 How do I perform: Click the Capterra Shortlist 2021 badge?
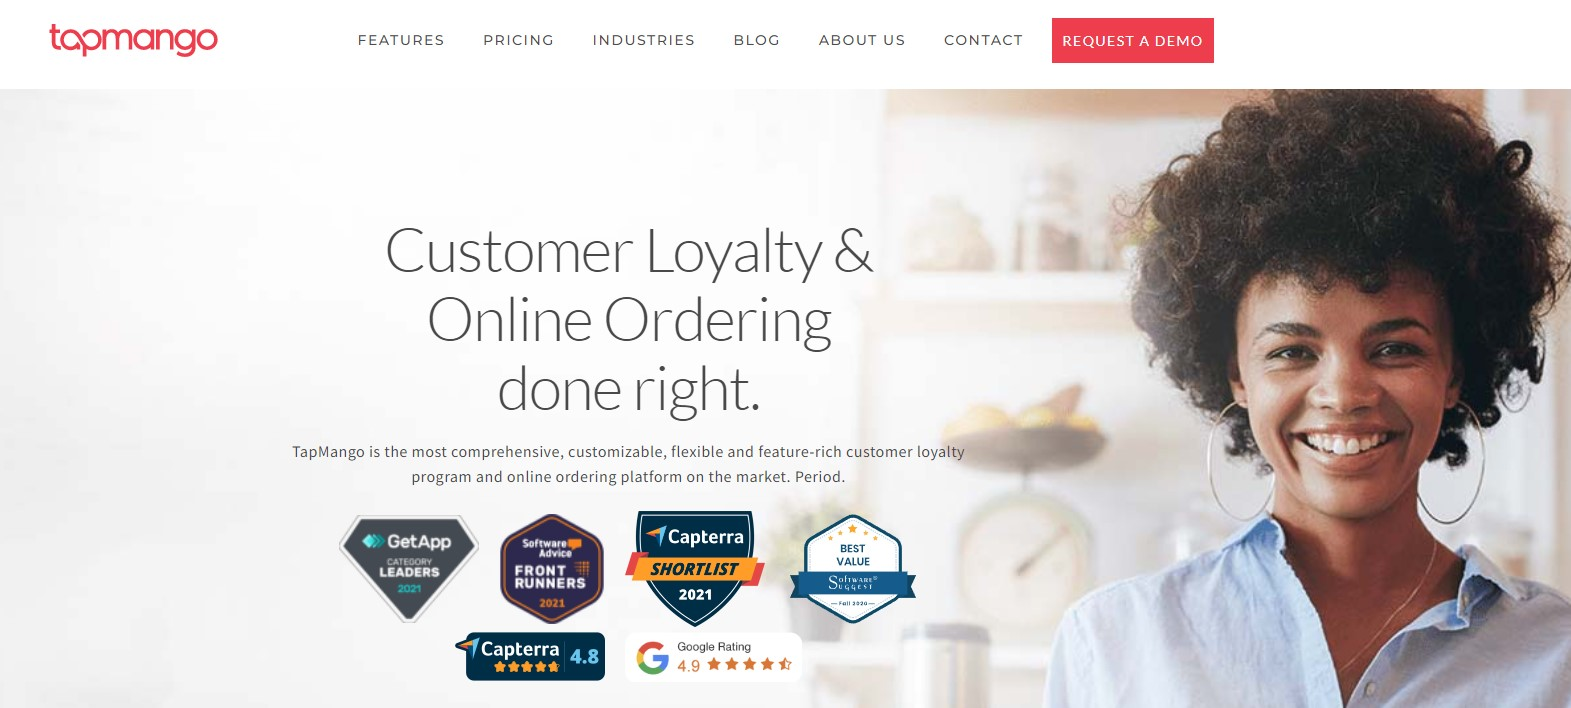tap(695, 568)
